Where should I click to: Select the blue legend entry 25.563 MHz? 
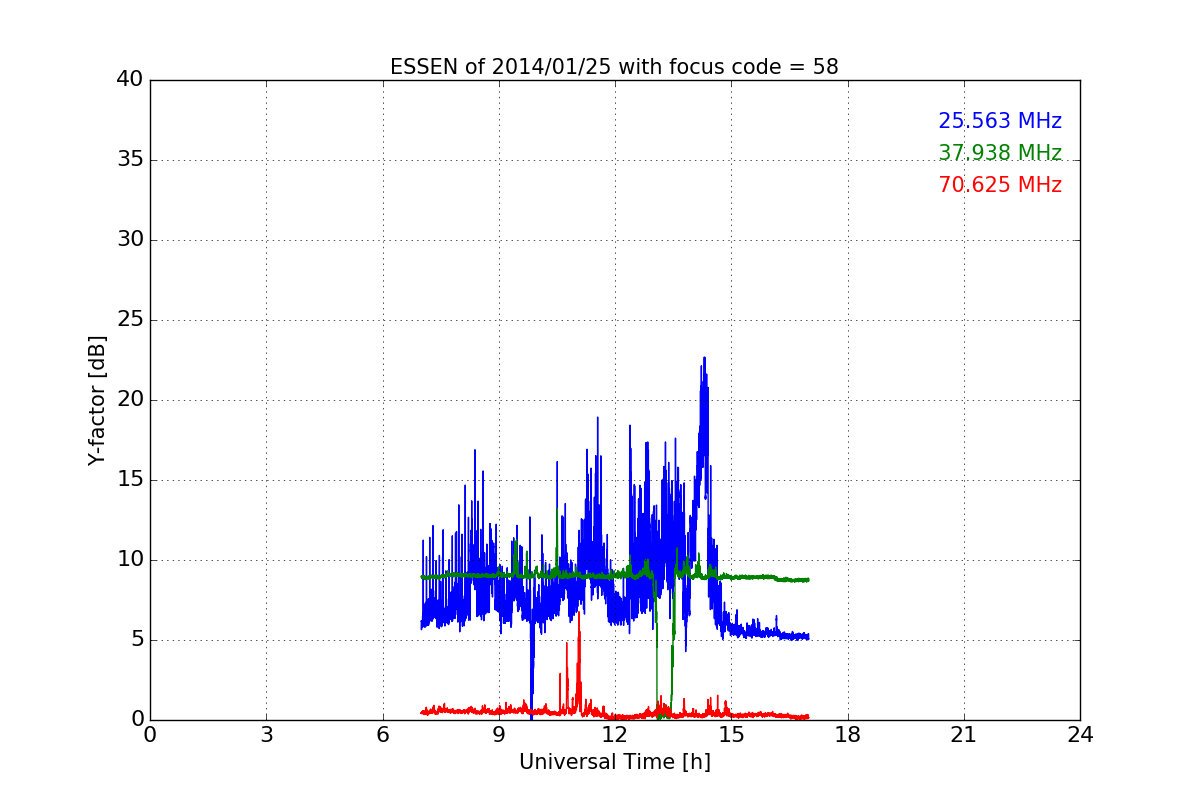(x=1000, y=121)
